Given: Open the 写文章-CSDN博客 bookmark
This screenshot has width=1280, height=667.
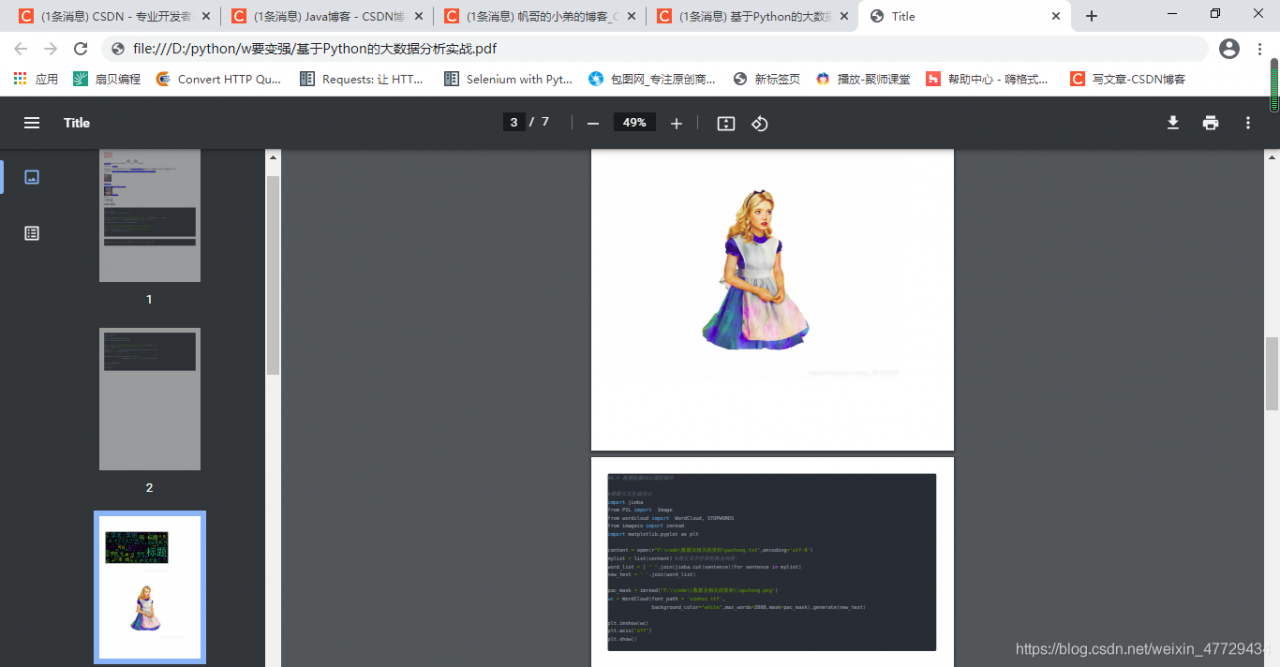Looking at the screenshot, I should tap(1128, 79).
